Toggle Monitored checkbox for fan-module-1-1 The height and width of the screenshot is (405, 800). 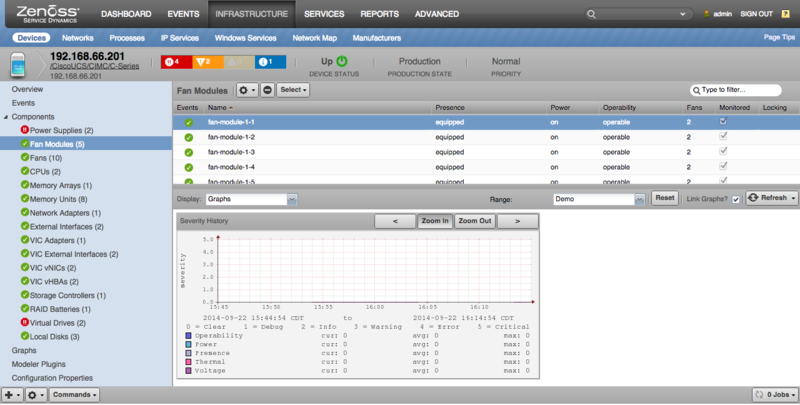point(723,121)
